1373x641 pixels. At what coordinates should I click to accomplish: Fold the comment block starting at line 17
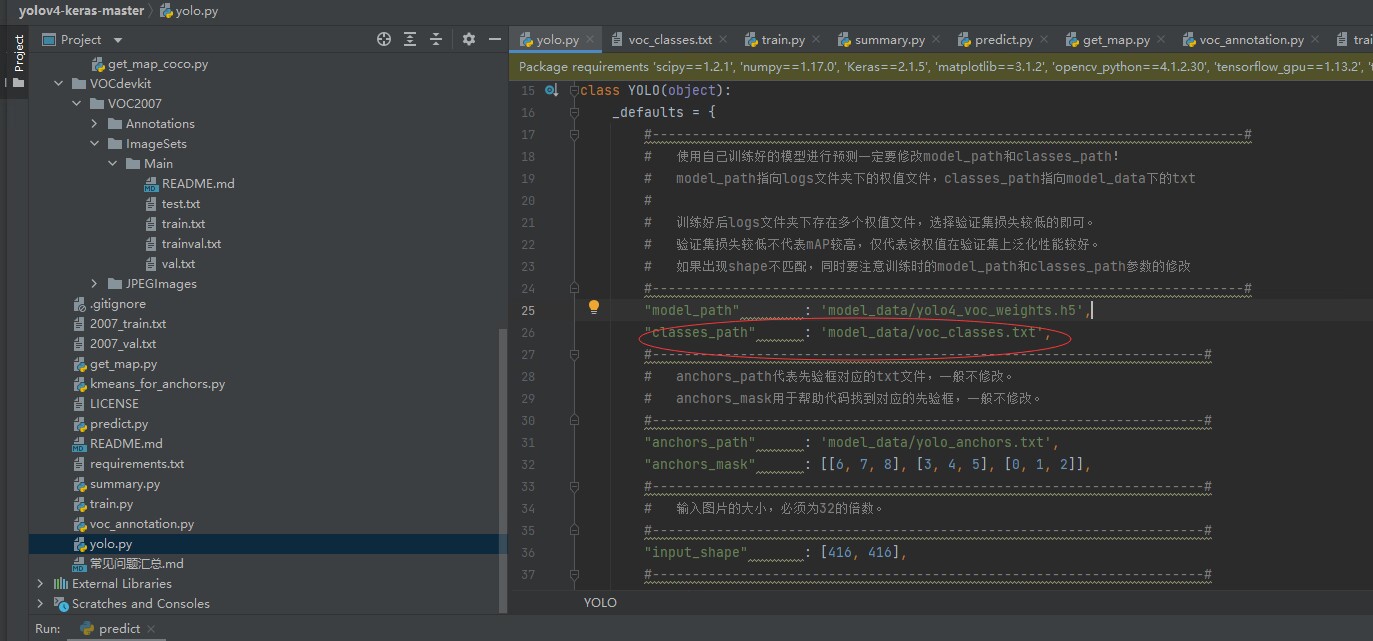click(574, 135)
